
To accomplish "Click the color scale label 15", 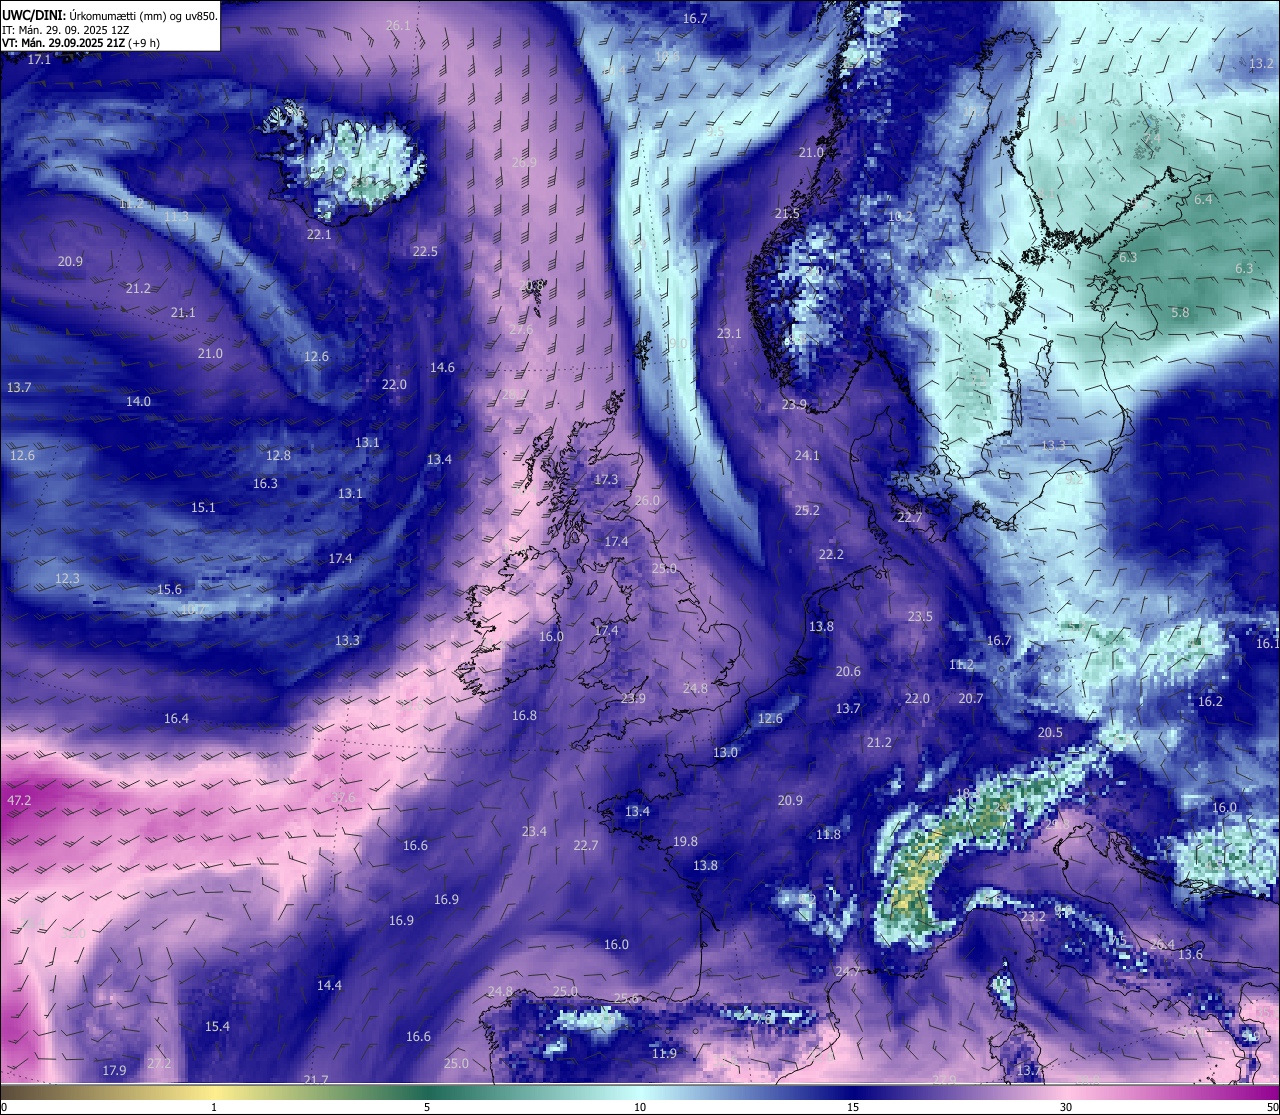I will [x=853, y=1107].
